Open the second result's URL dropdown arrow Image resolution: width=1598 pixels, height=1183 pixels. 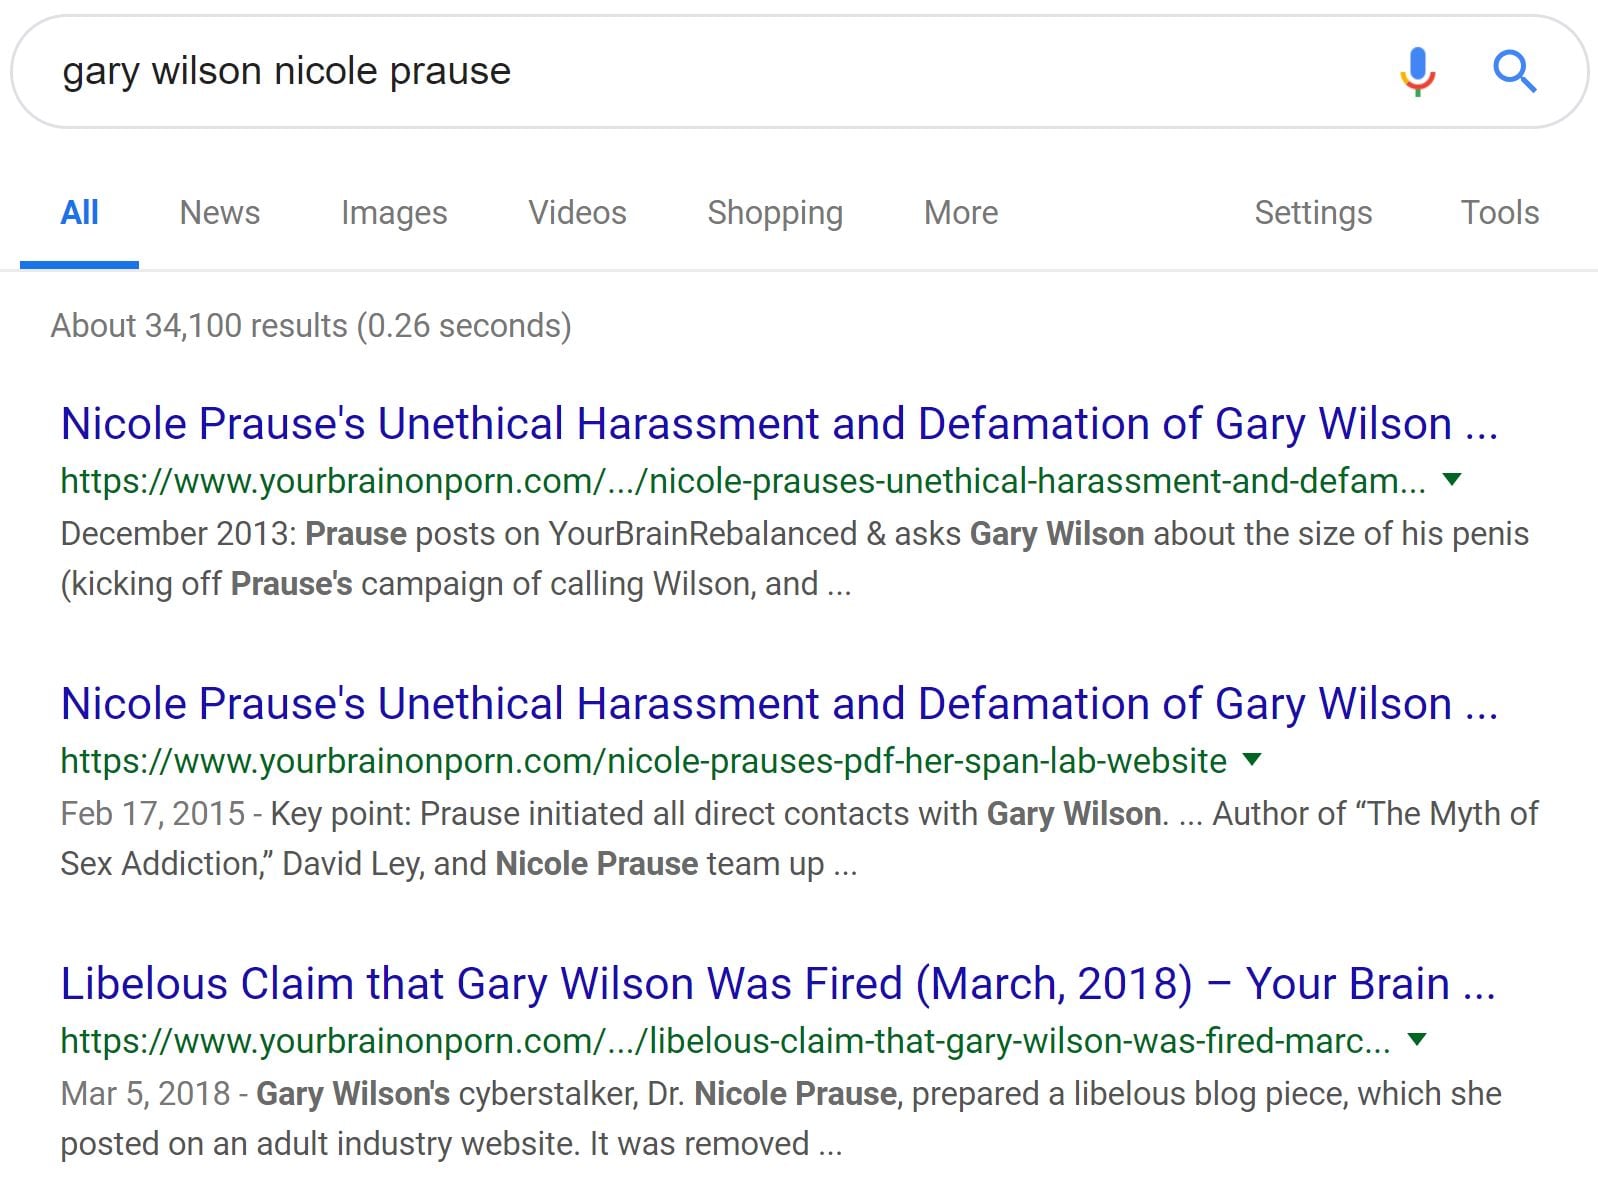click(x=1251, y=760)
